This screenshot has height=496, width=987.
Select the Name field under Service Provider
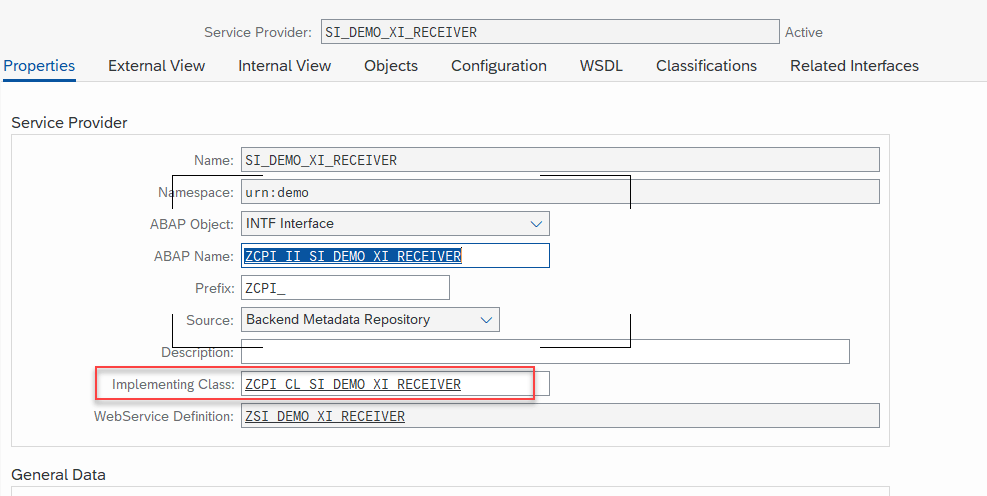(559, 160)
